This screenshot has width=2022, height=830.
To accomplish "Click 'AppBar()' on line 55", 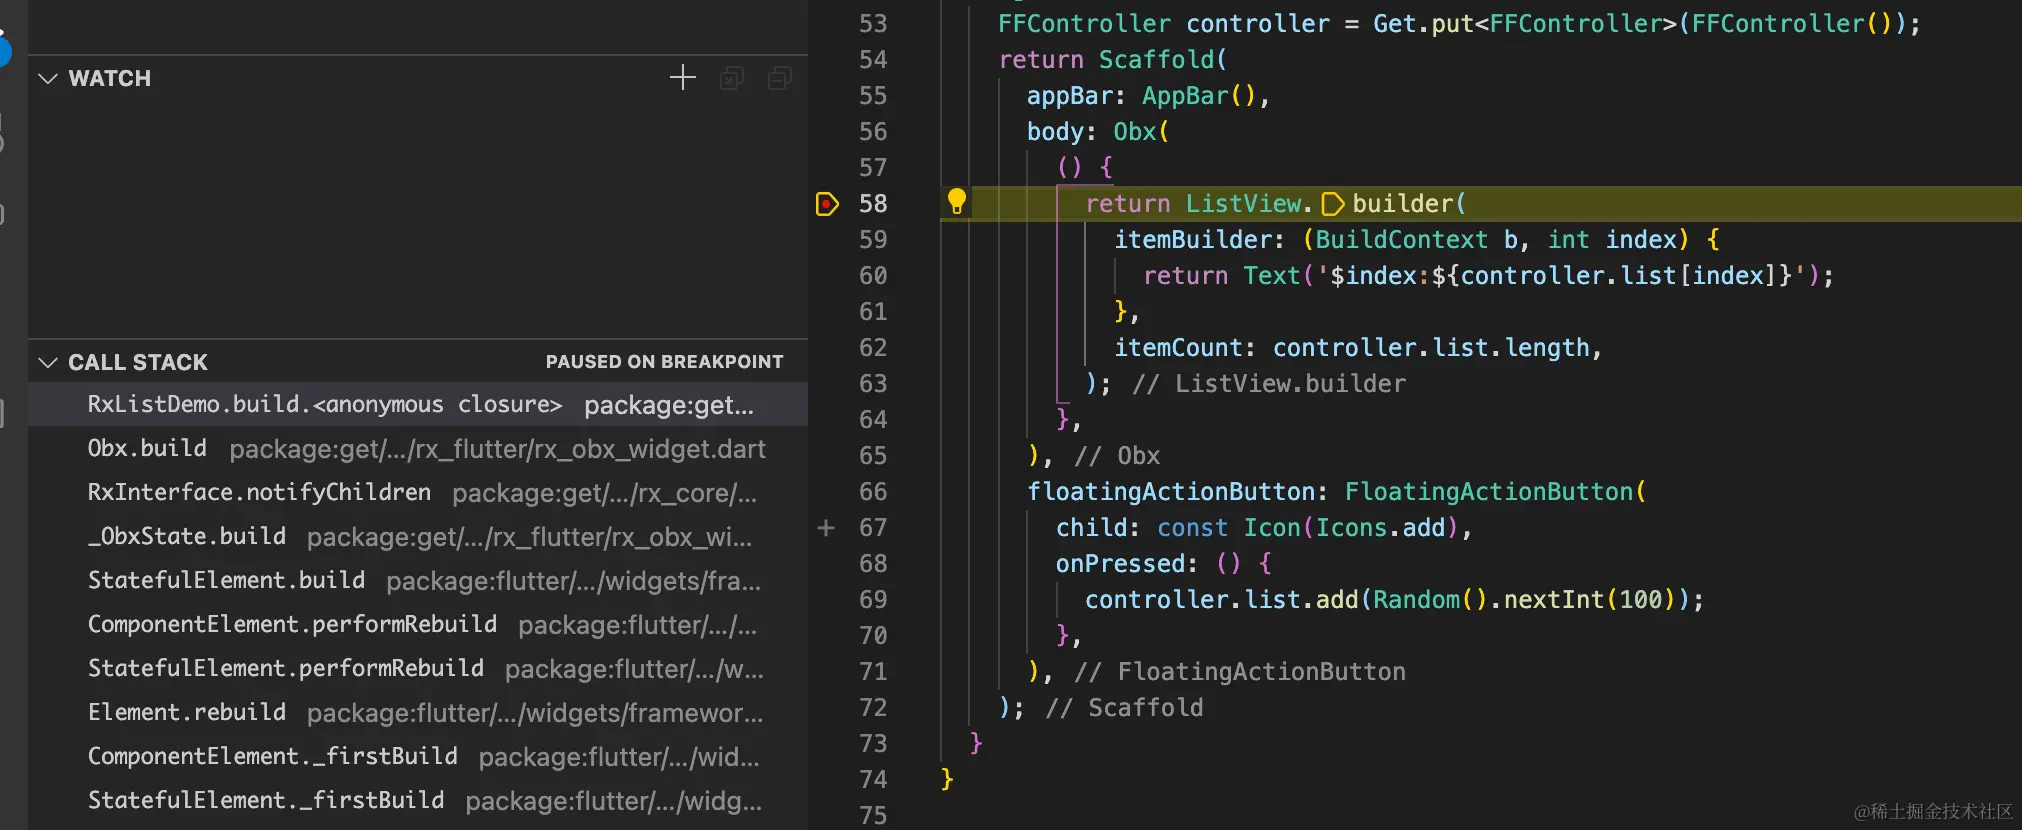I will click(1199, 96).
